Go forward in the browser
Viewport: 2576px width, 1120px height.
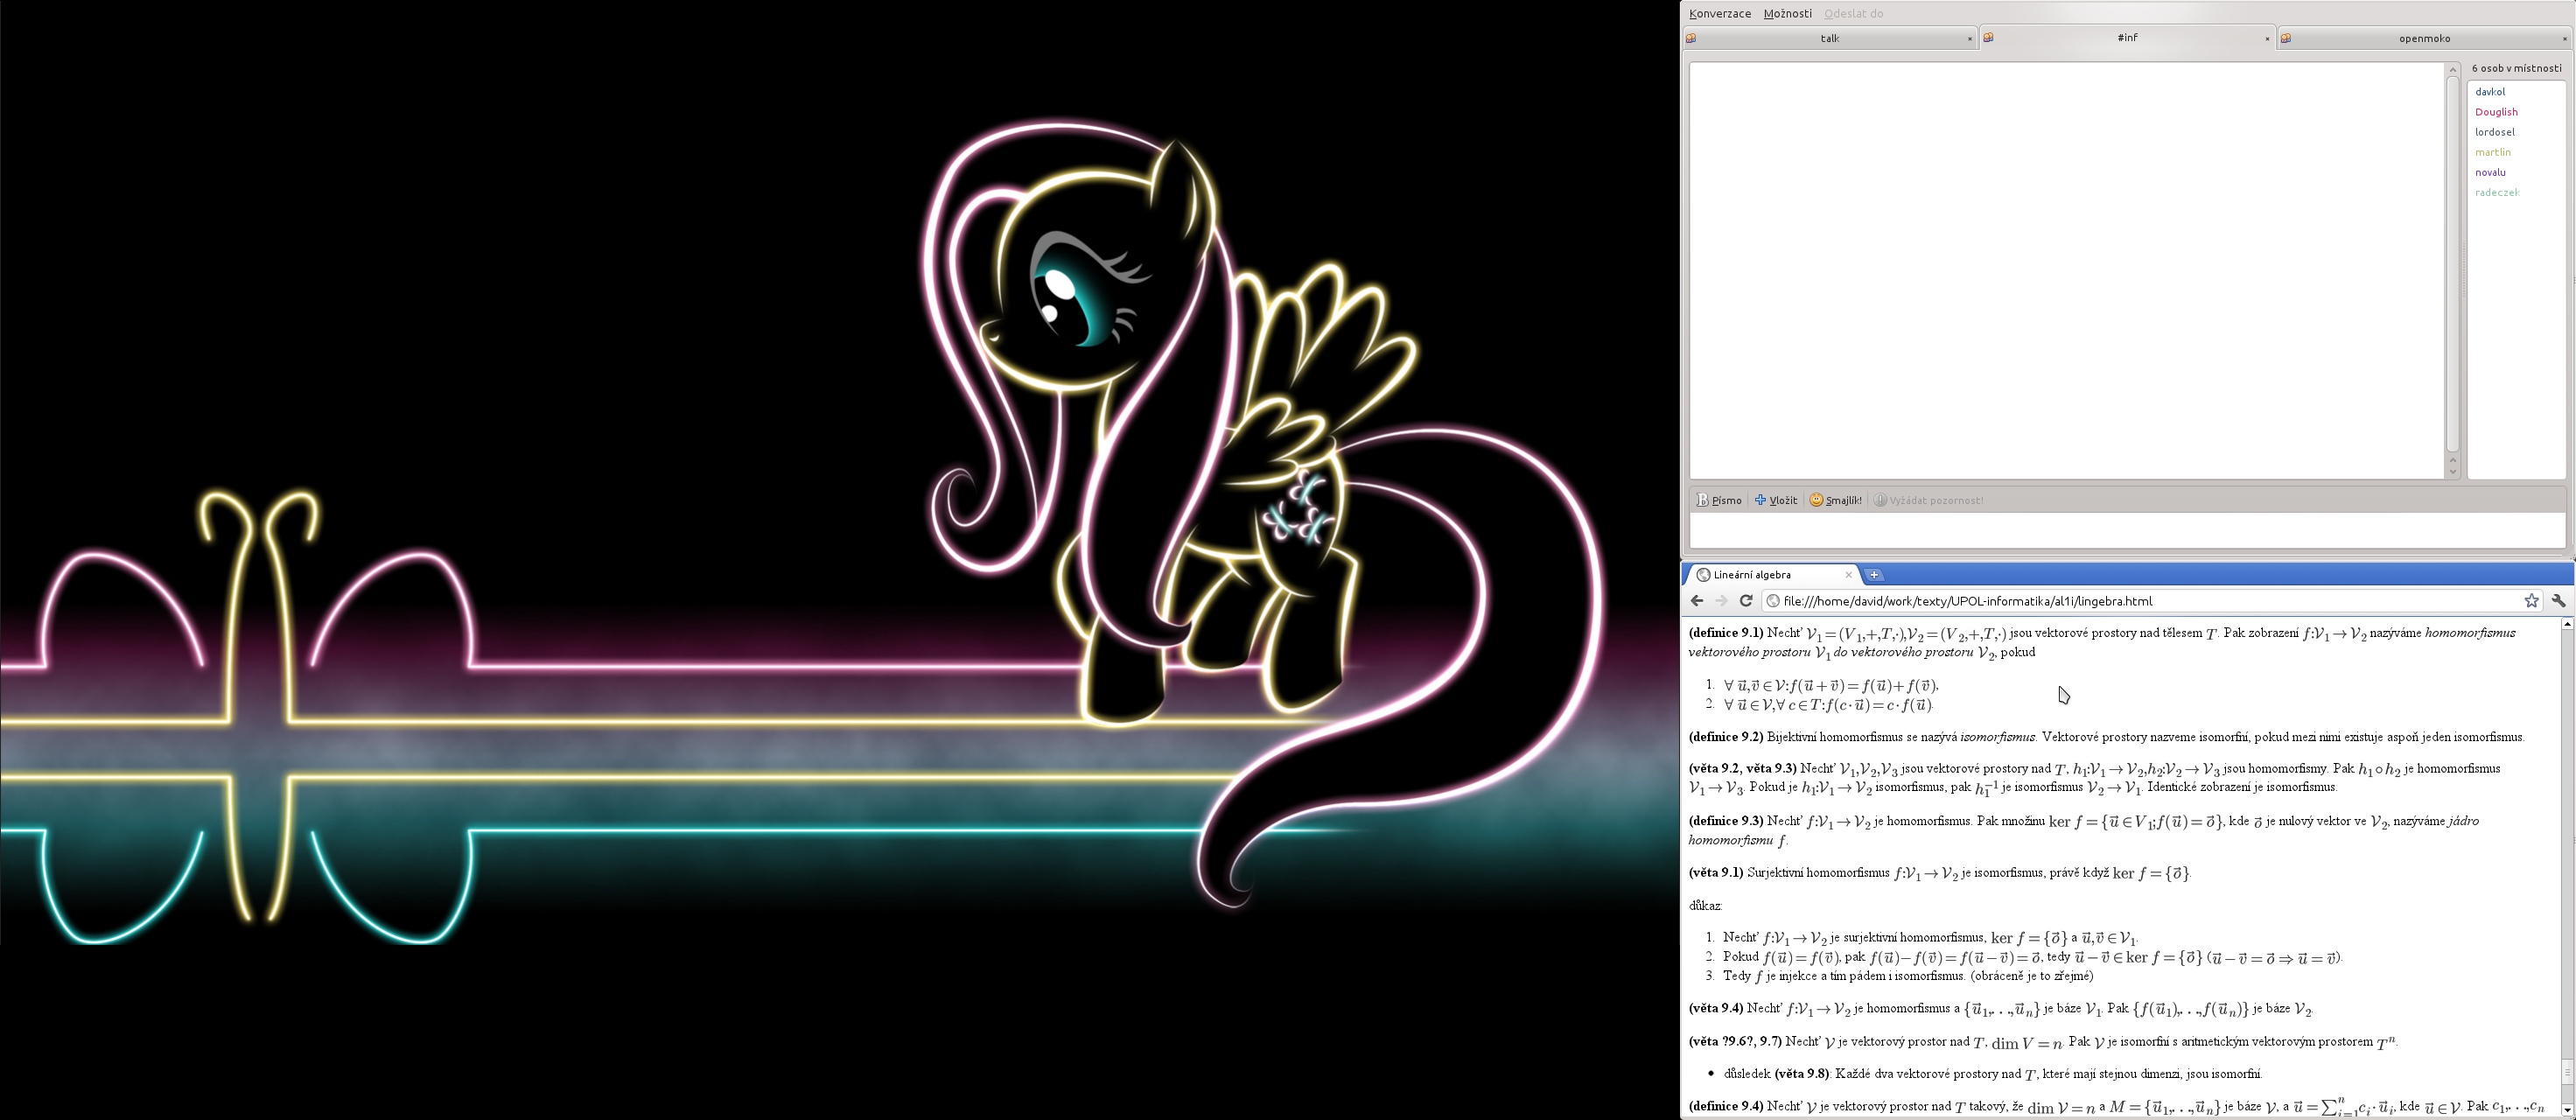point(1721,601)
